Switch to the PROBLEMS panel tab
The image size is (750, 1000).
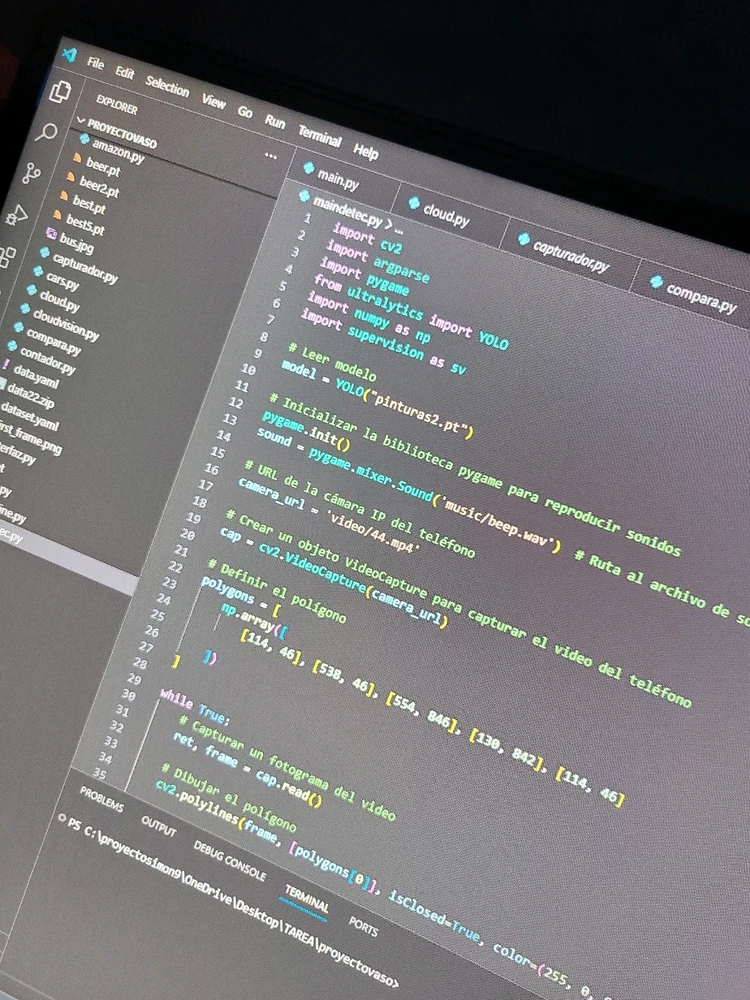tap(101, 804)
